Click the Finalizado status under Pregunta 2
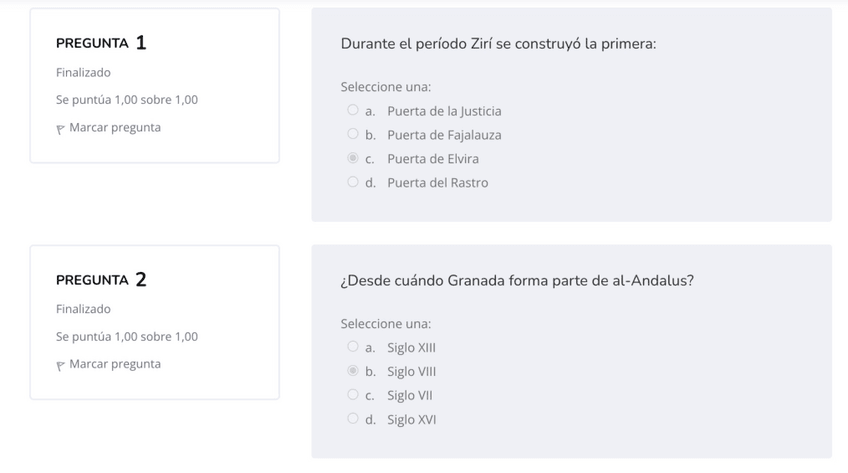Screen dimensions: 848x473 84,309
